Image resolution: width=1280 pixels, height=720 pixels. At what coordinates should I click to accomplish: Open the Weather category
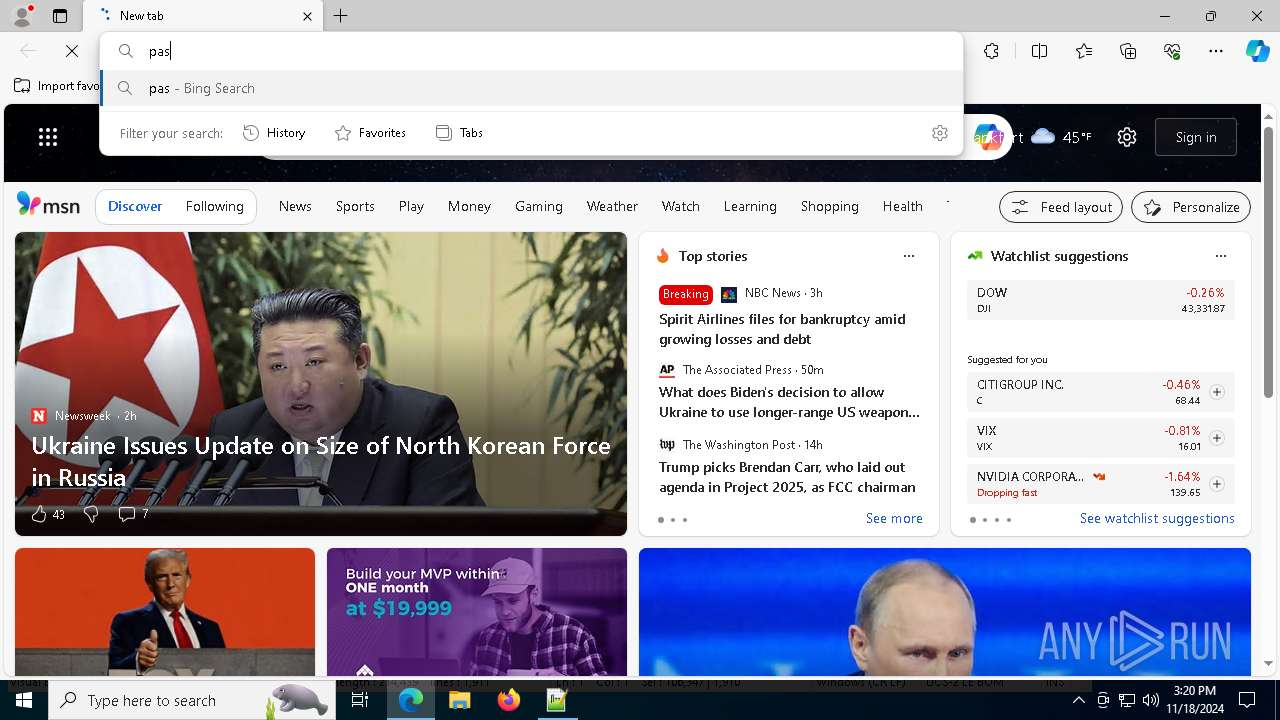[x=612, y=206]
